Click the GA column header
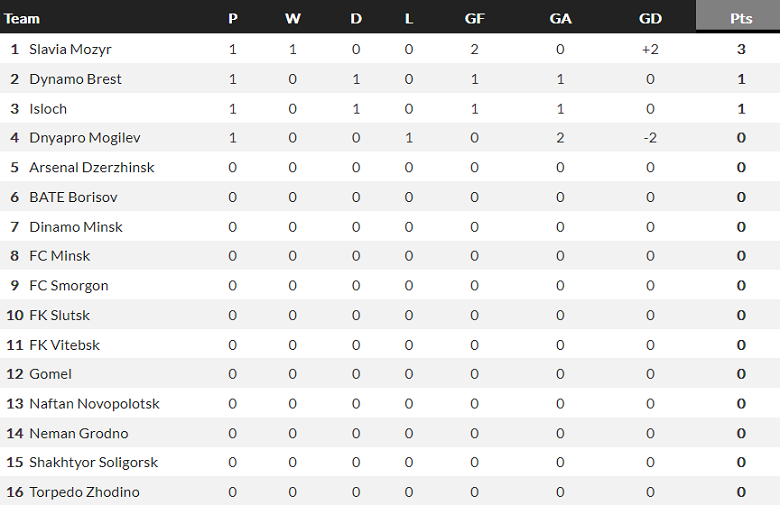This screenshot has width=780, height=505. pos(560,18)
